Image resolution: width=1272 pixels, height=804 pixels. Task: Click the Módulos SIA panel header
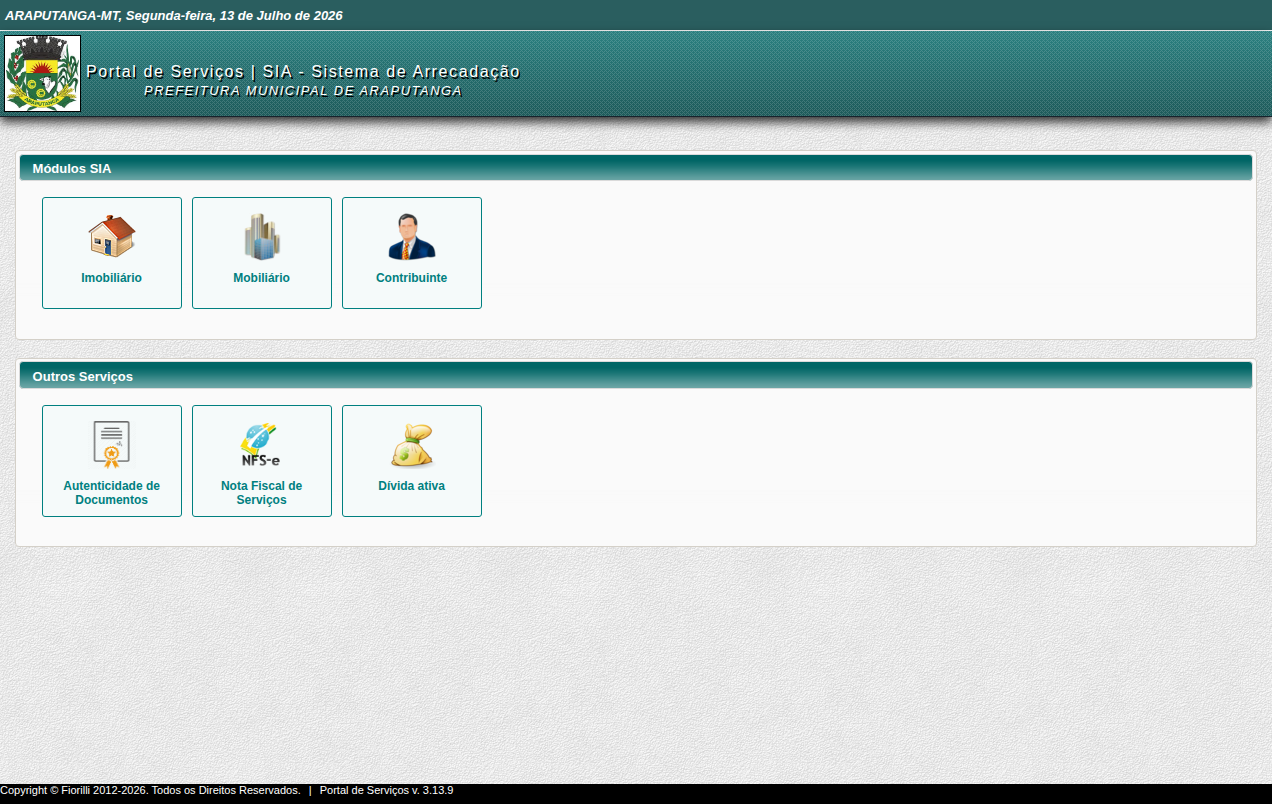(636, 168)
